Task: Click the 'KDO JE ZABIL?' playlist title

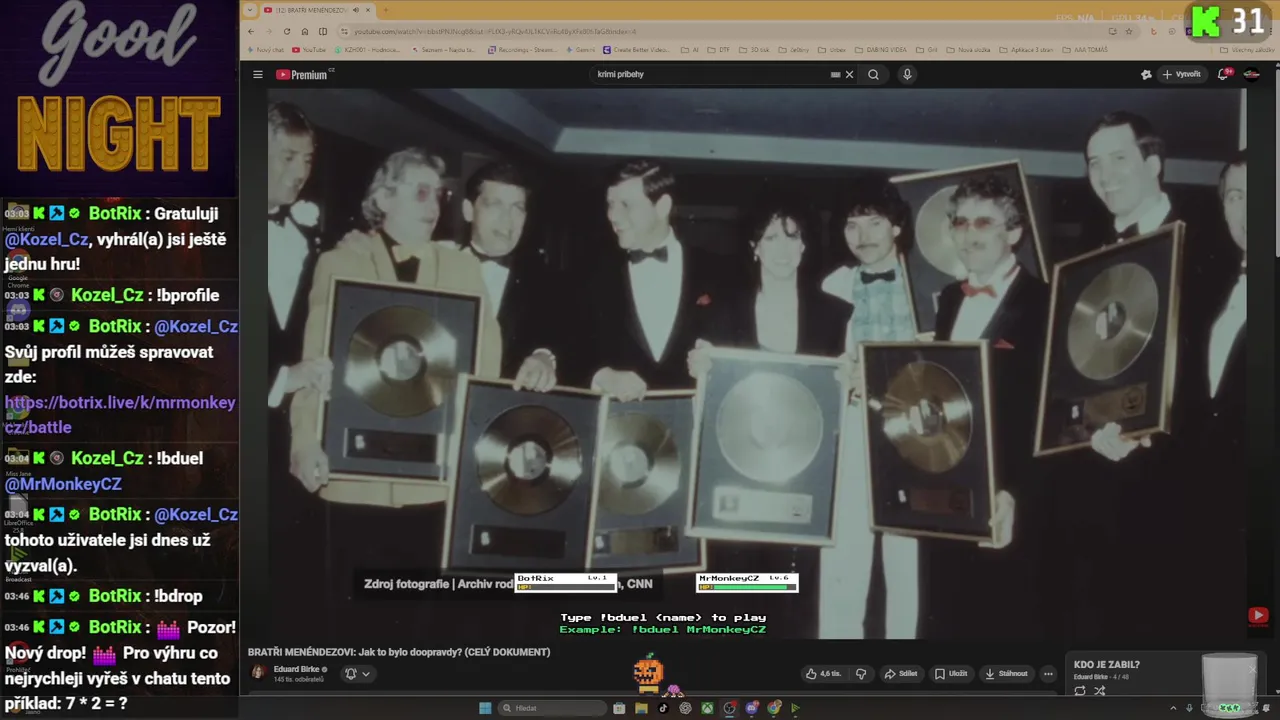Action: click(1107, 664)
